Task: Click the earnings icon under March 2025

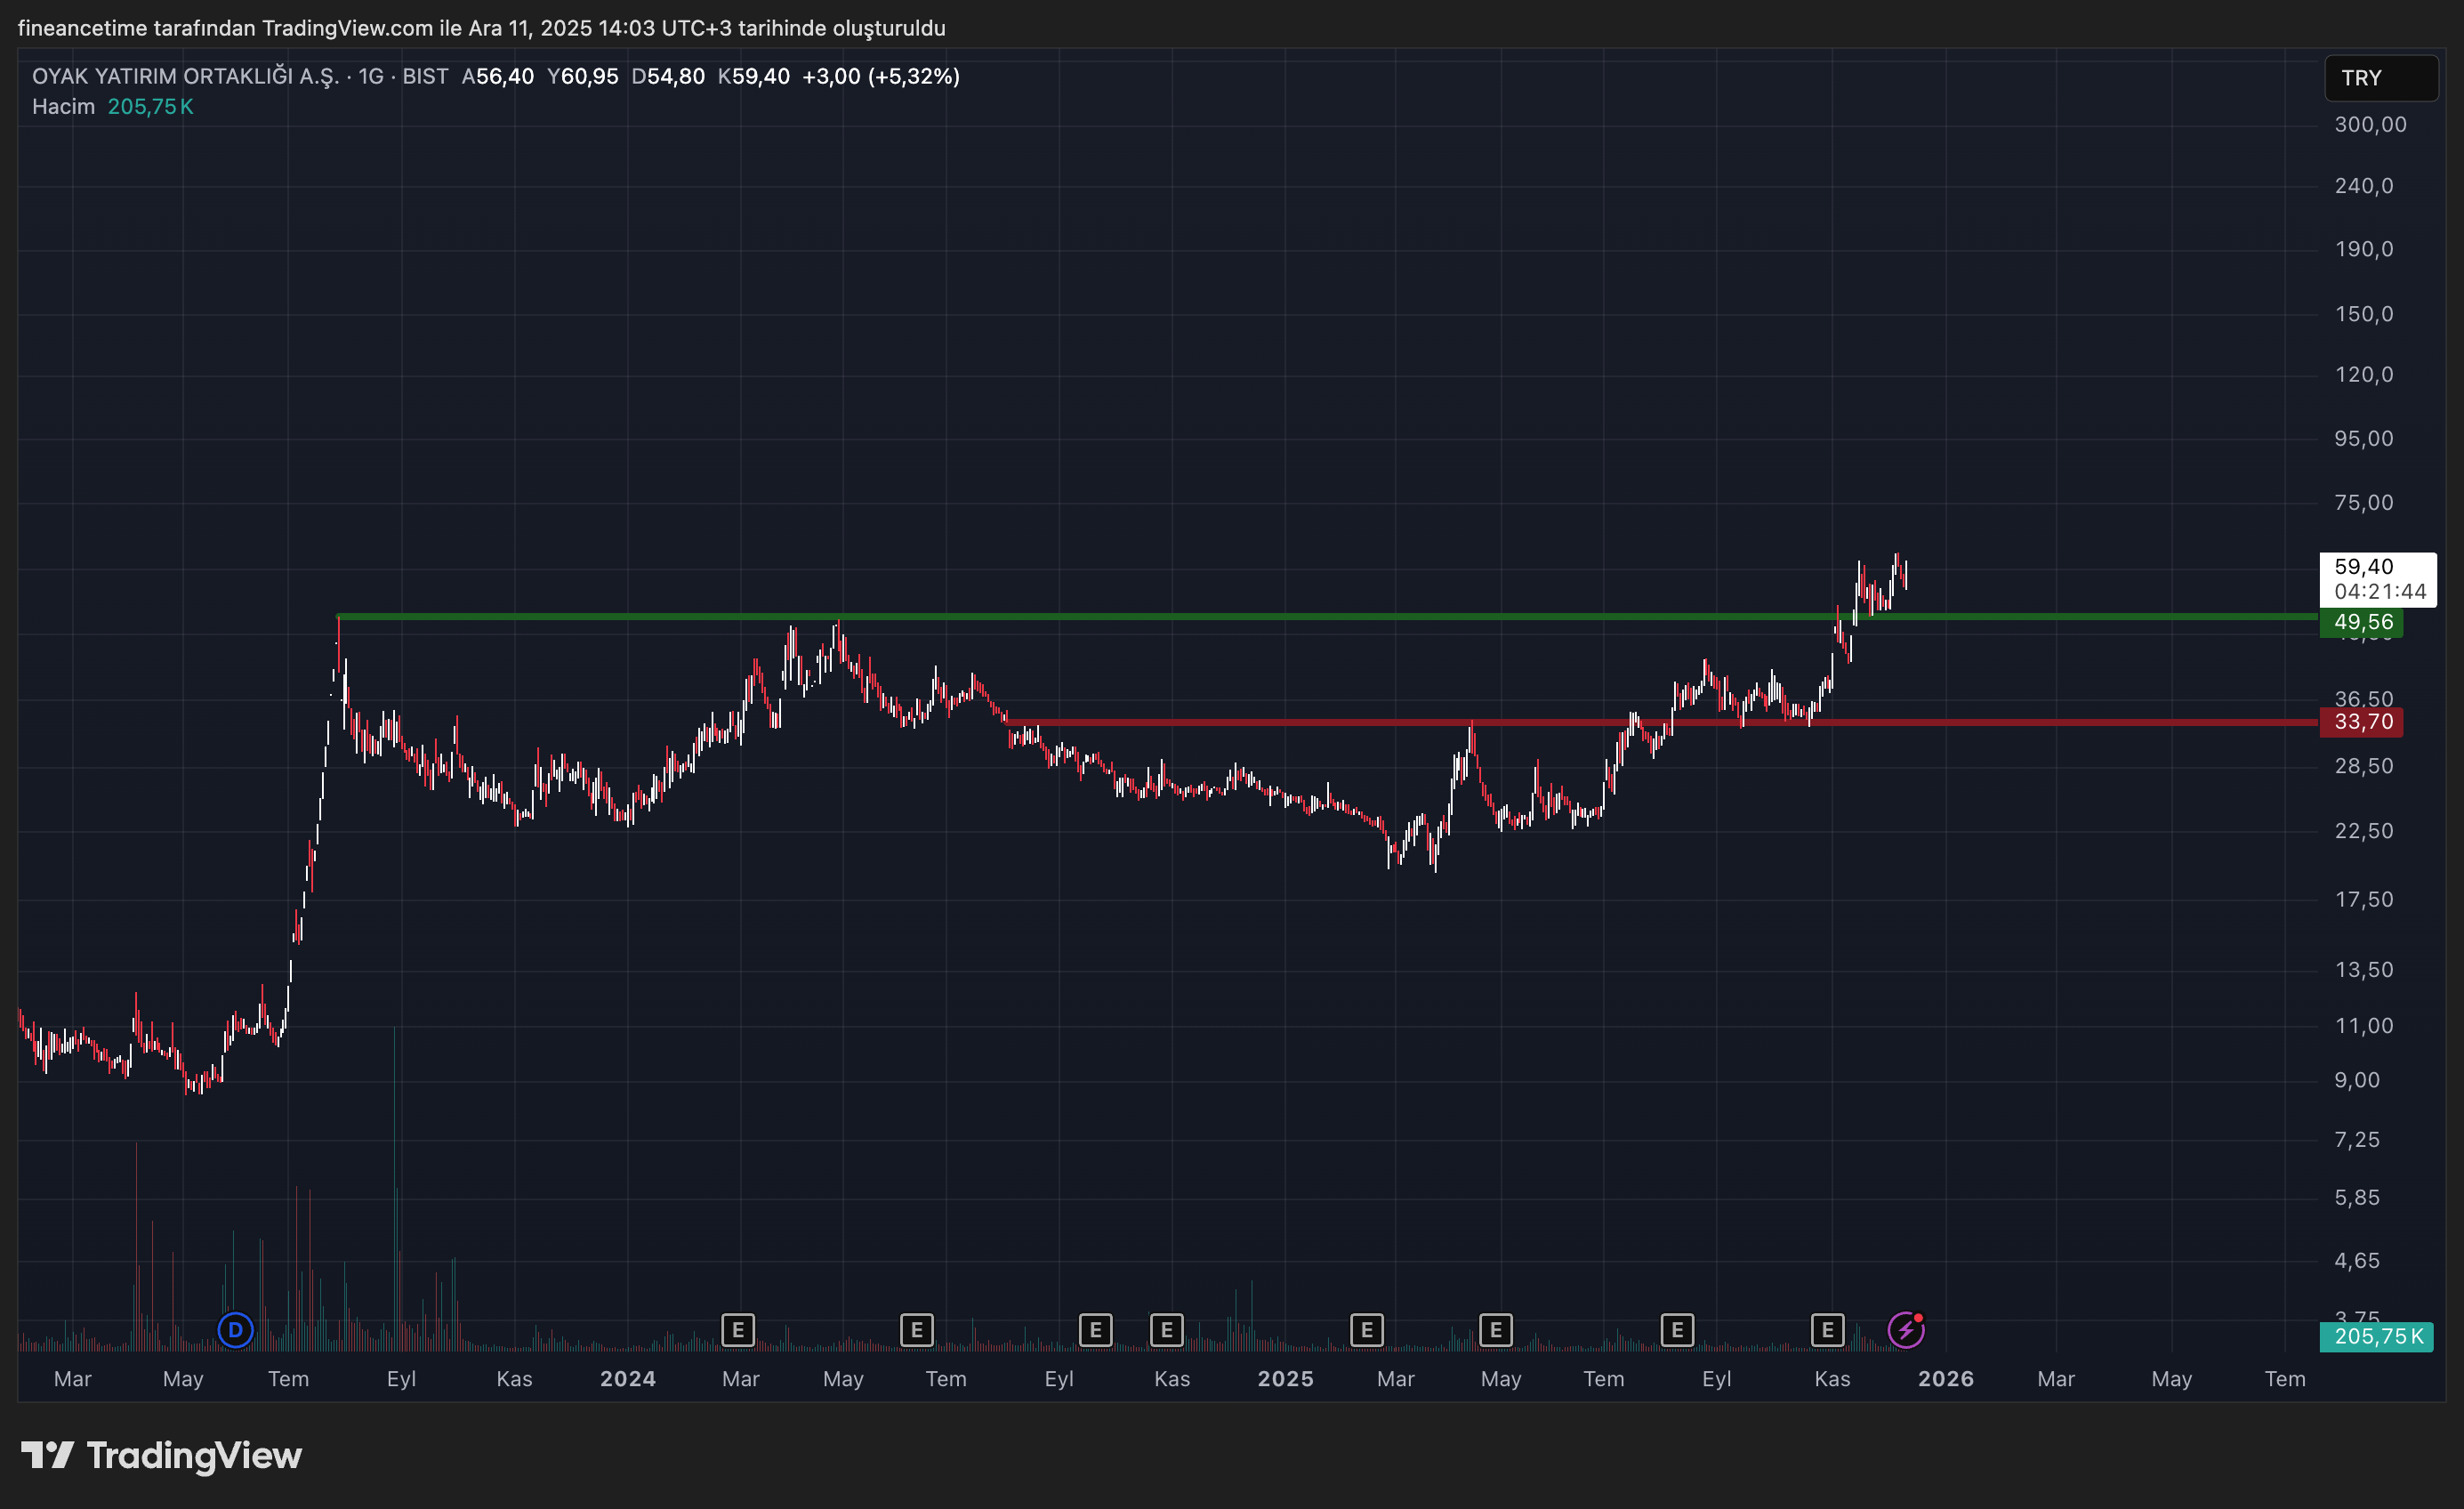Action: [x=1366, y=1330]
